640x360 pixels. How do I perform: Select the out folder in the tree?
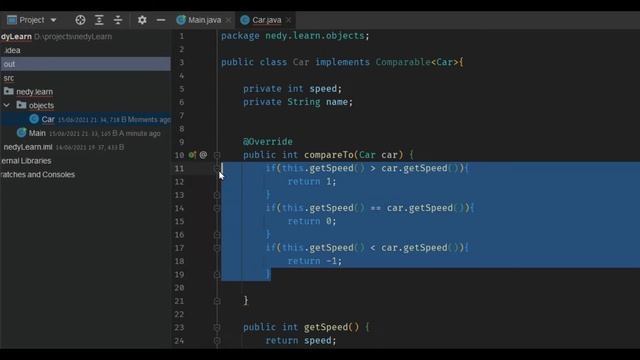tap(85, 64)
